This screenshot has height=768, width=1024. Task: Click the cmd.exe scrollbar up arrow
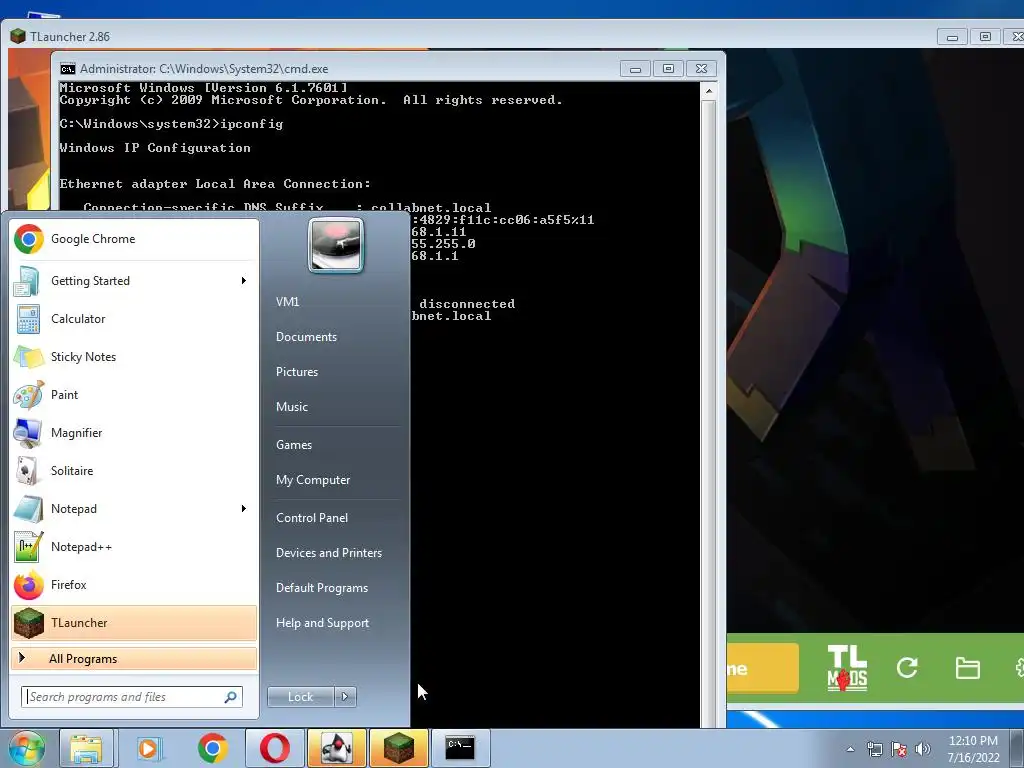[709, 91]
